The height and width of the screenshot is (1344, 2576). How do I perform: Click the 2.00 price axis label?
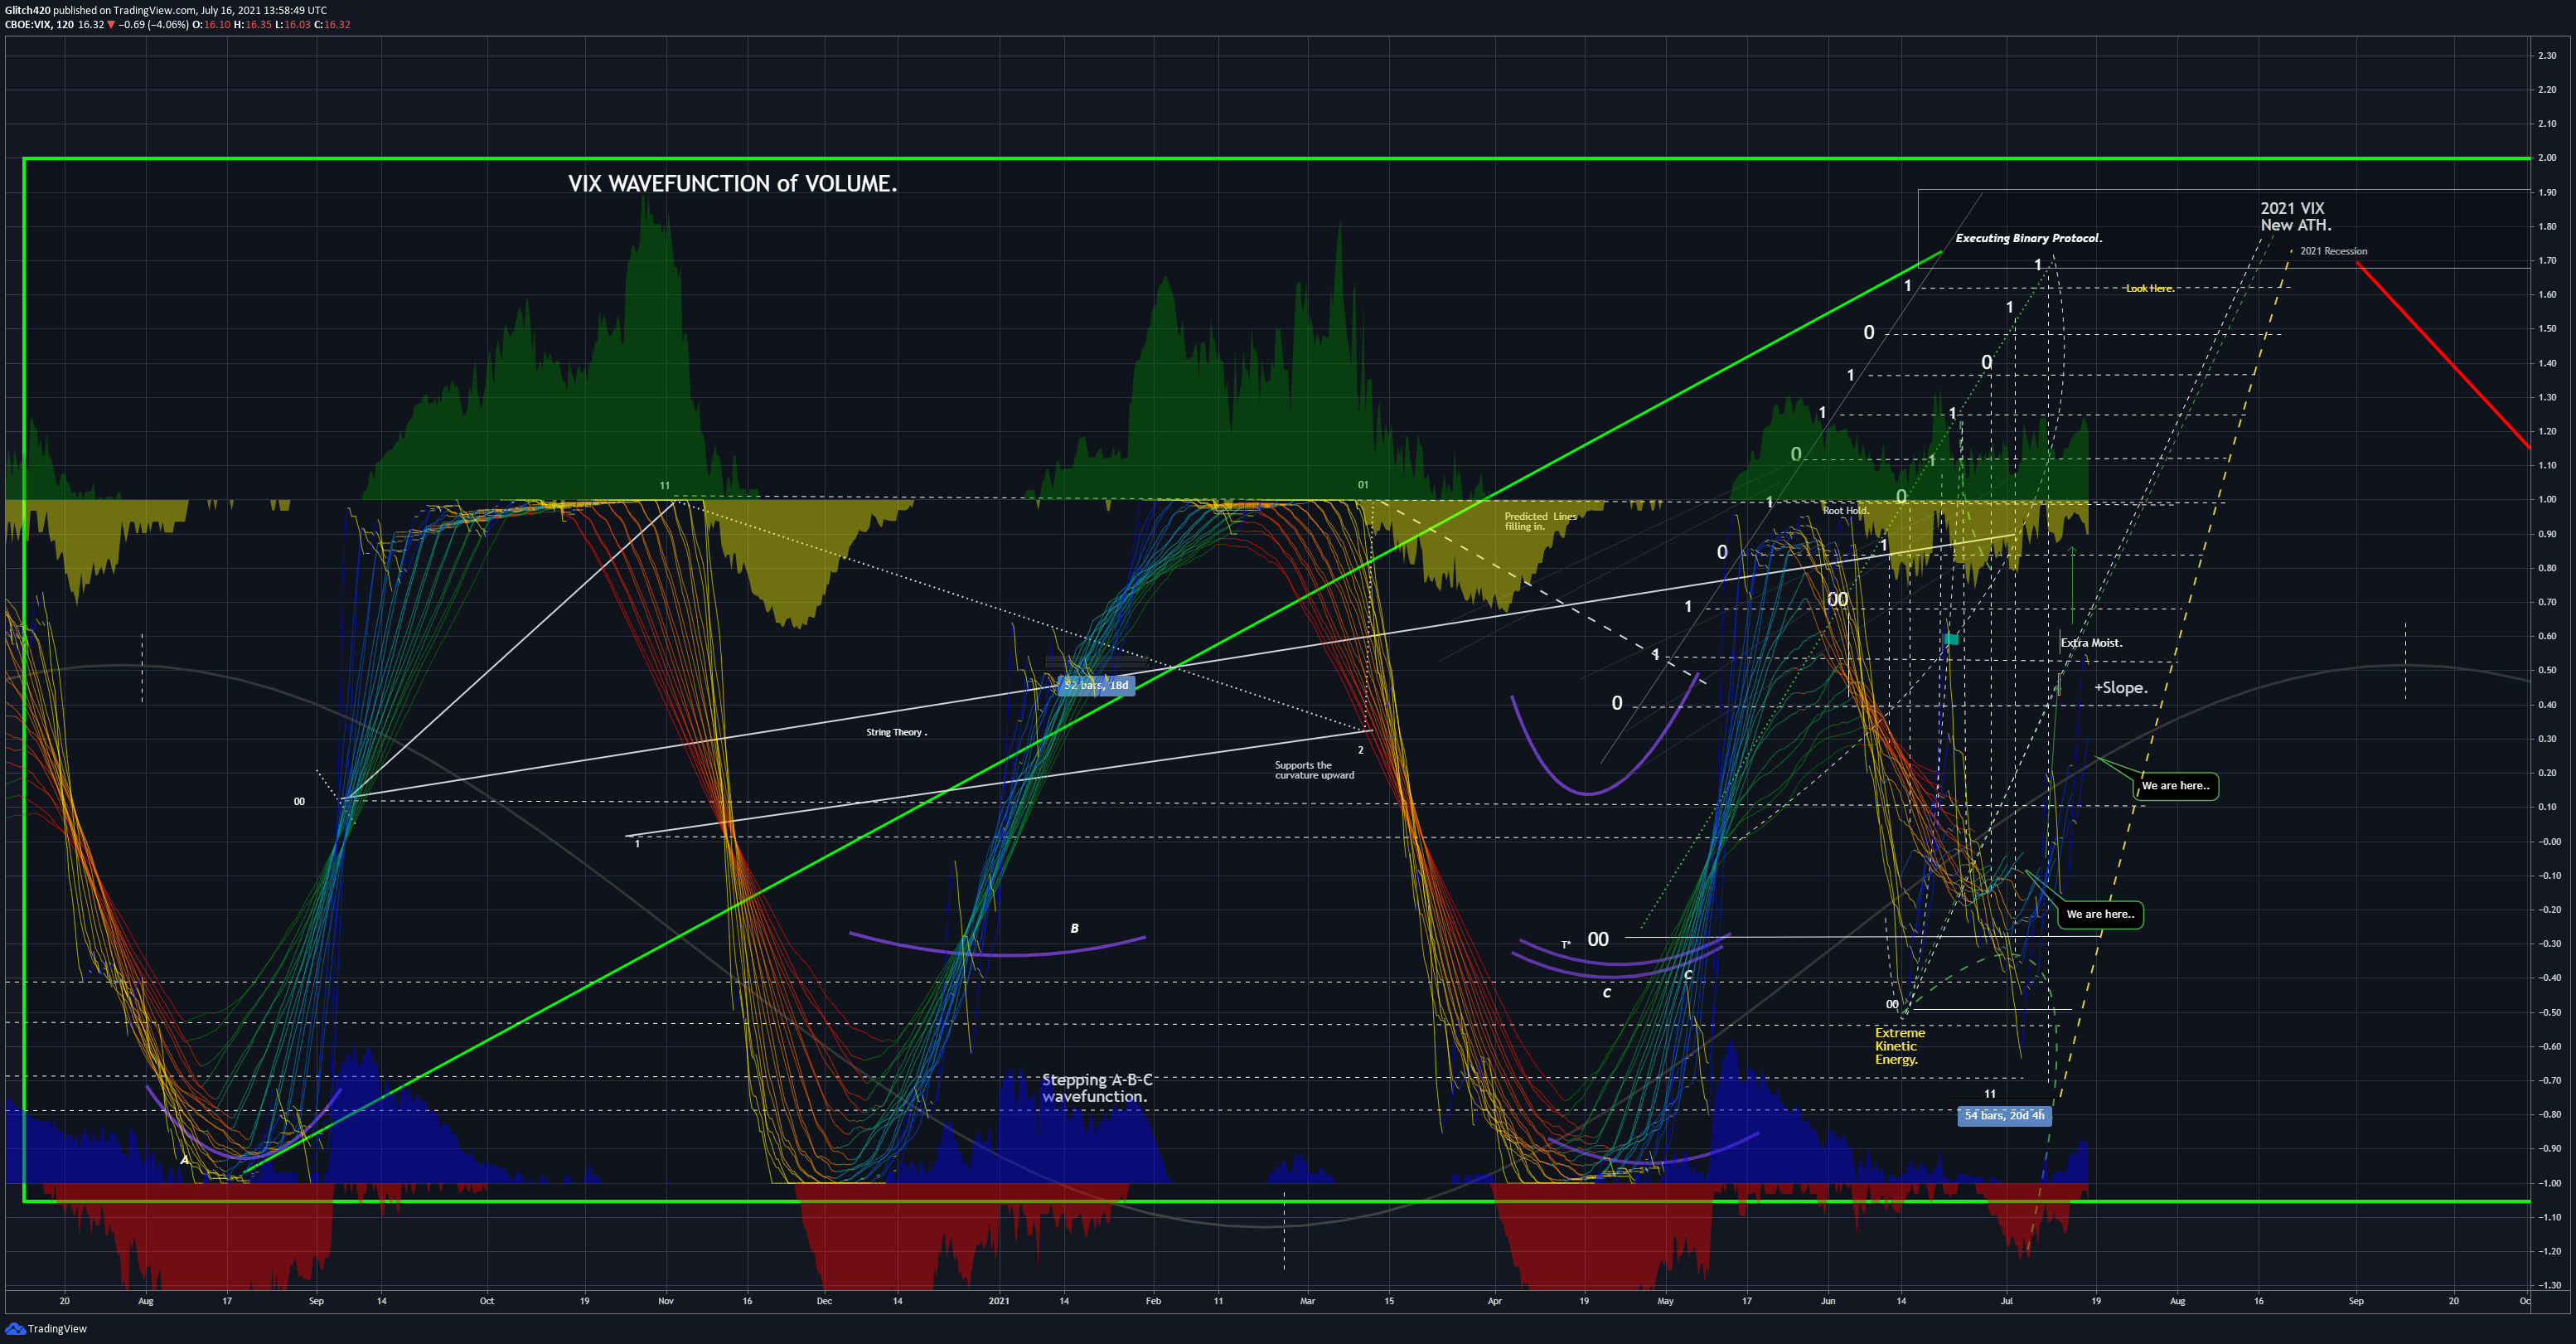click(2547, 158)
